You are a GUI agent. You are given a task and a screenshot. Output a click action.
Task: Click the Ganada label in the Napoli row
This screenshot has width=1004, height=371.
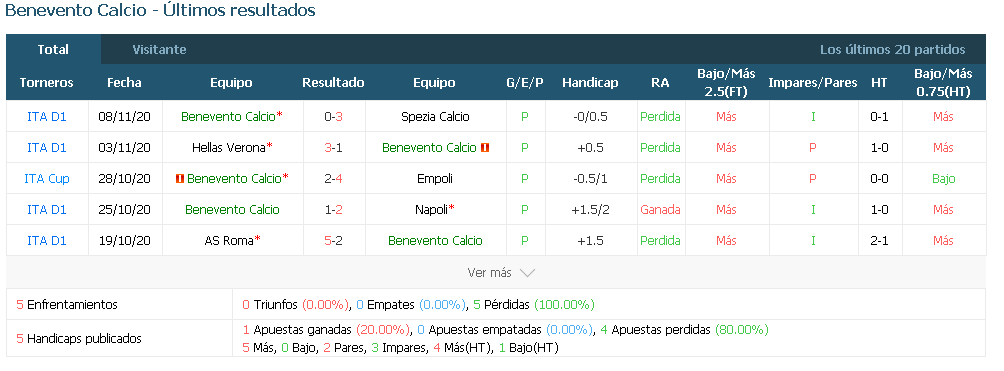point(660,210)
